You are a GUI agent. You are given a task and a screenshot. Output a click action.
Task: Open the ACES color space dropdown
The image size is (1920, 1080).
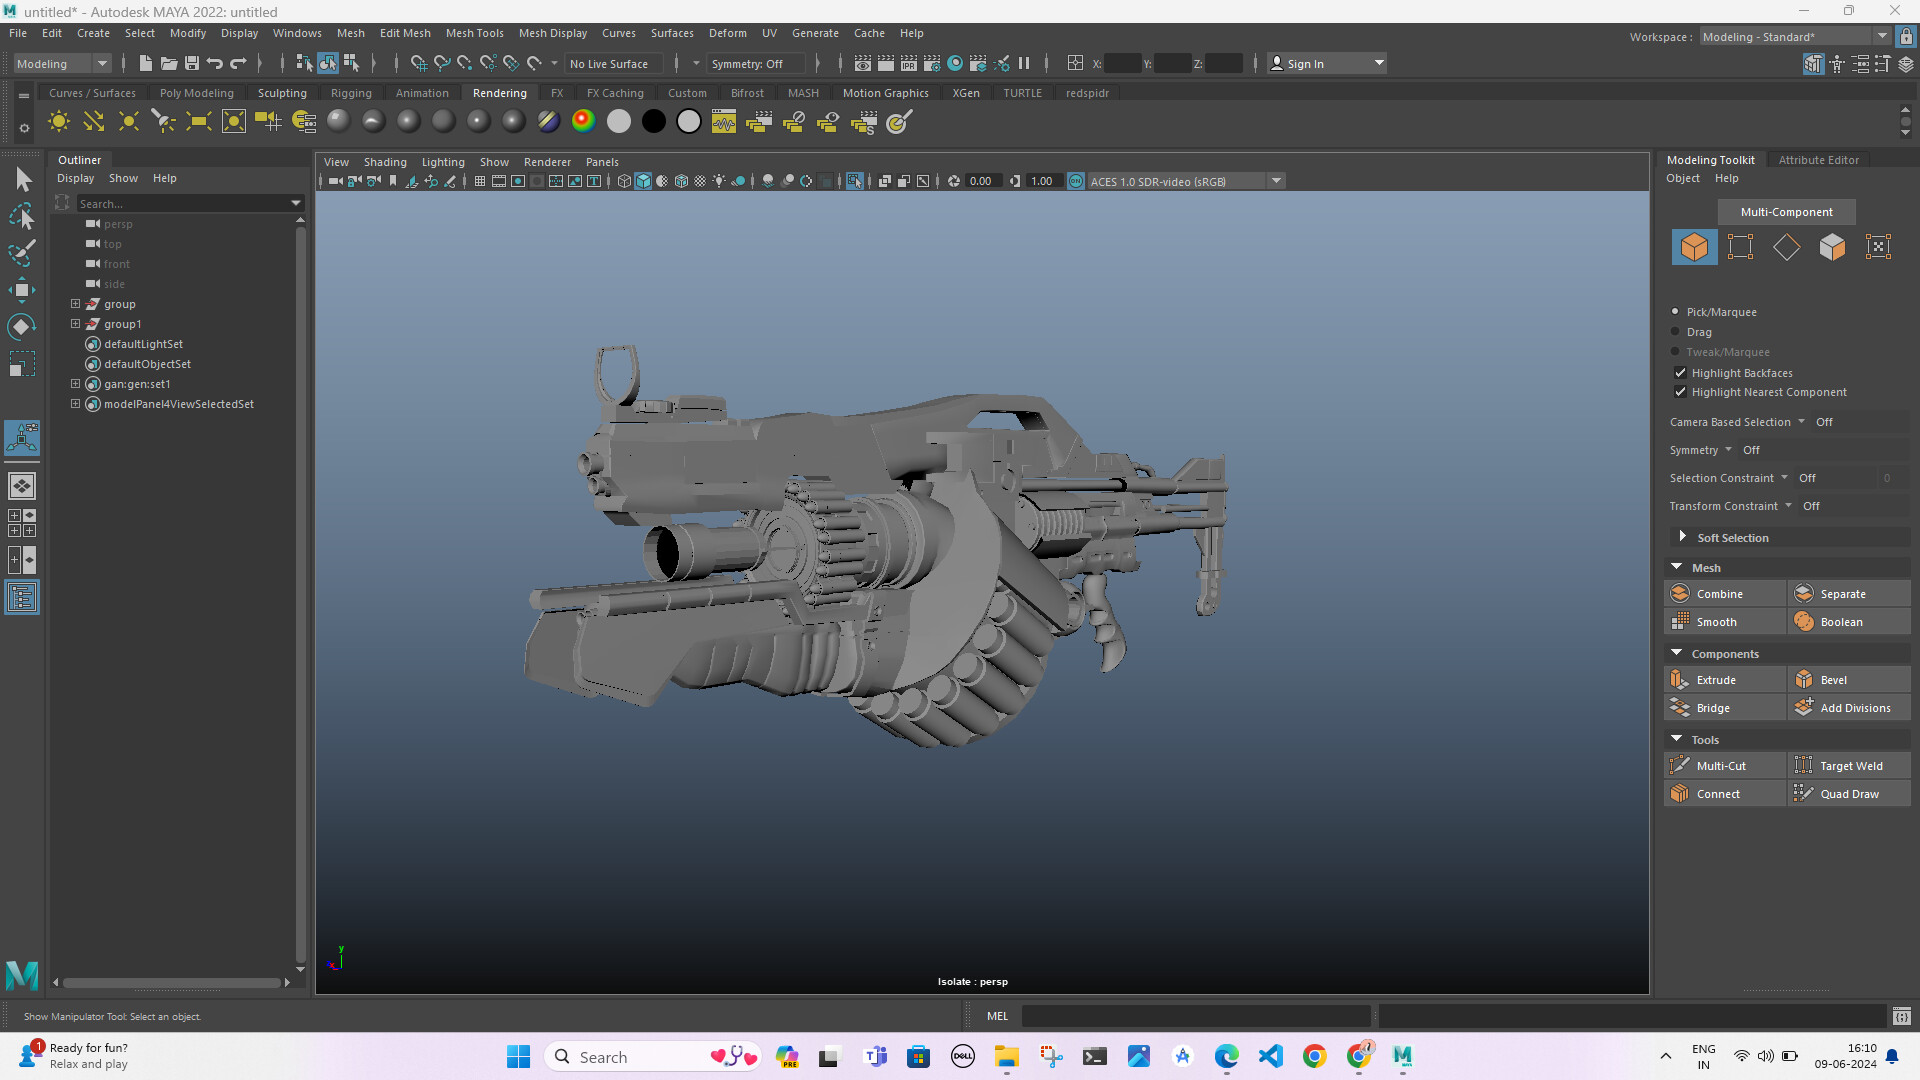point(1276,181)
